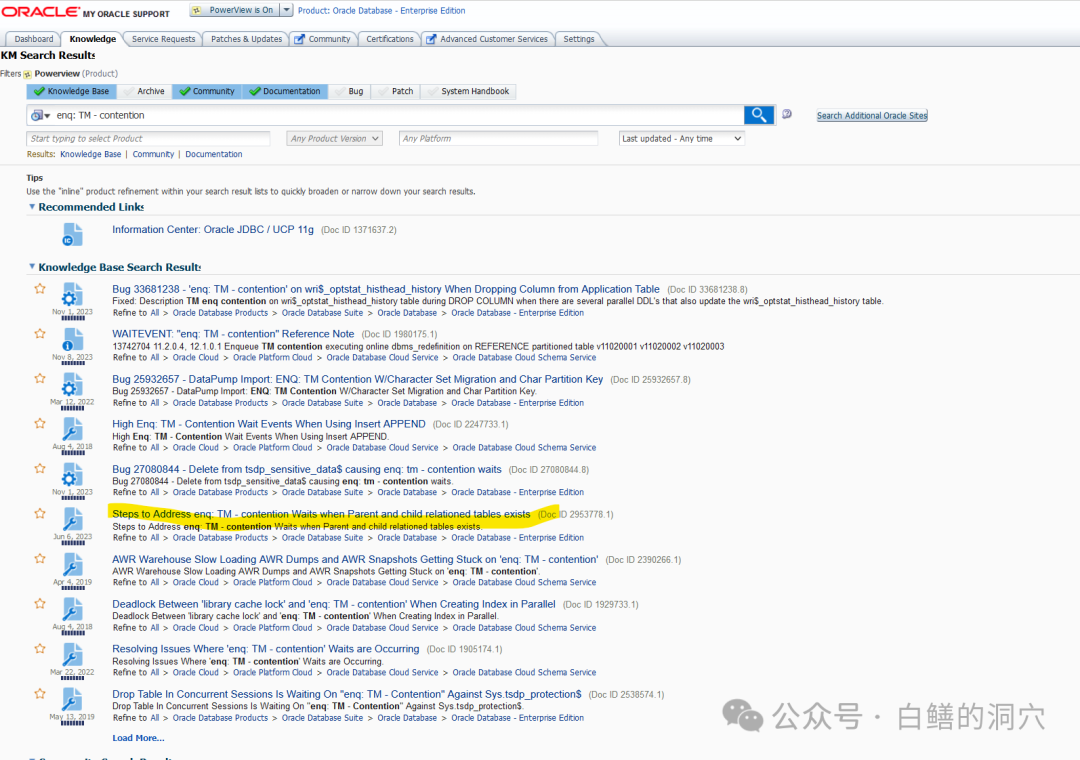Jump to Documentation results link

coord(214,154)
